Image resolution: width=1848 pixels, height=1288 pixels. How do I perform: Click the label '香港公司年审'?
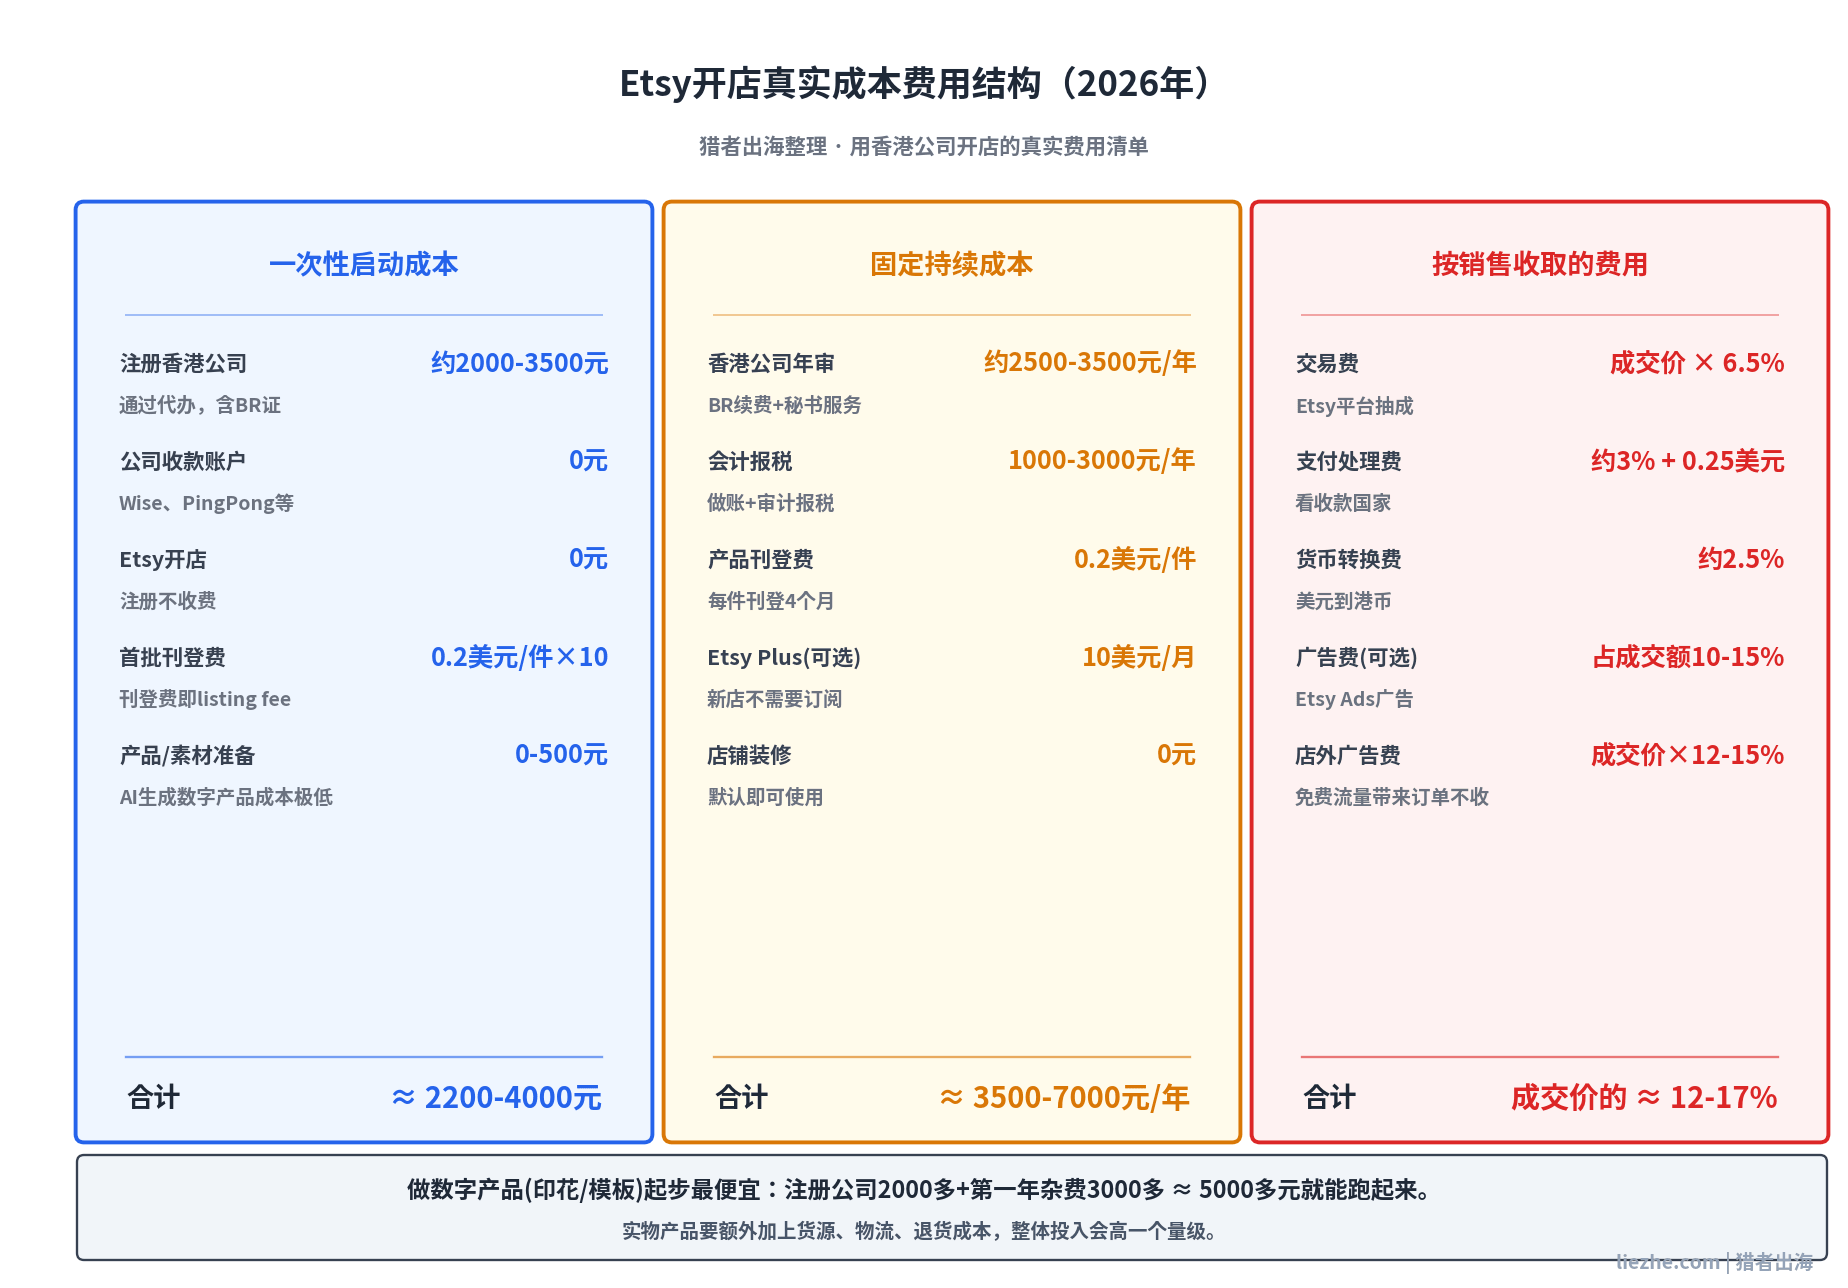(x=771, y=363)
